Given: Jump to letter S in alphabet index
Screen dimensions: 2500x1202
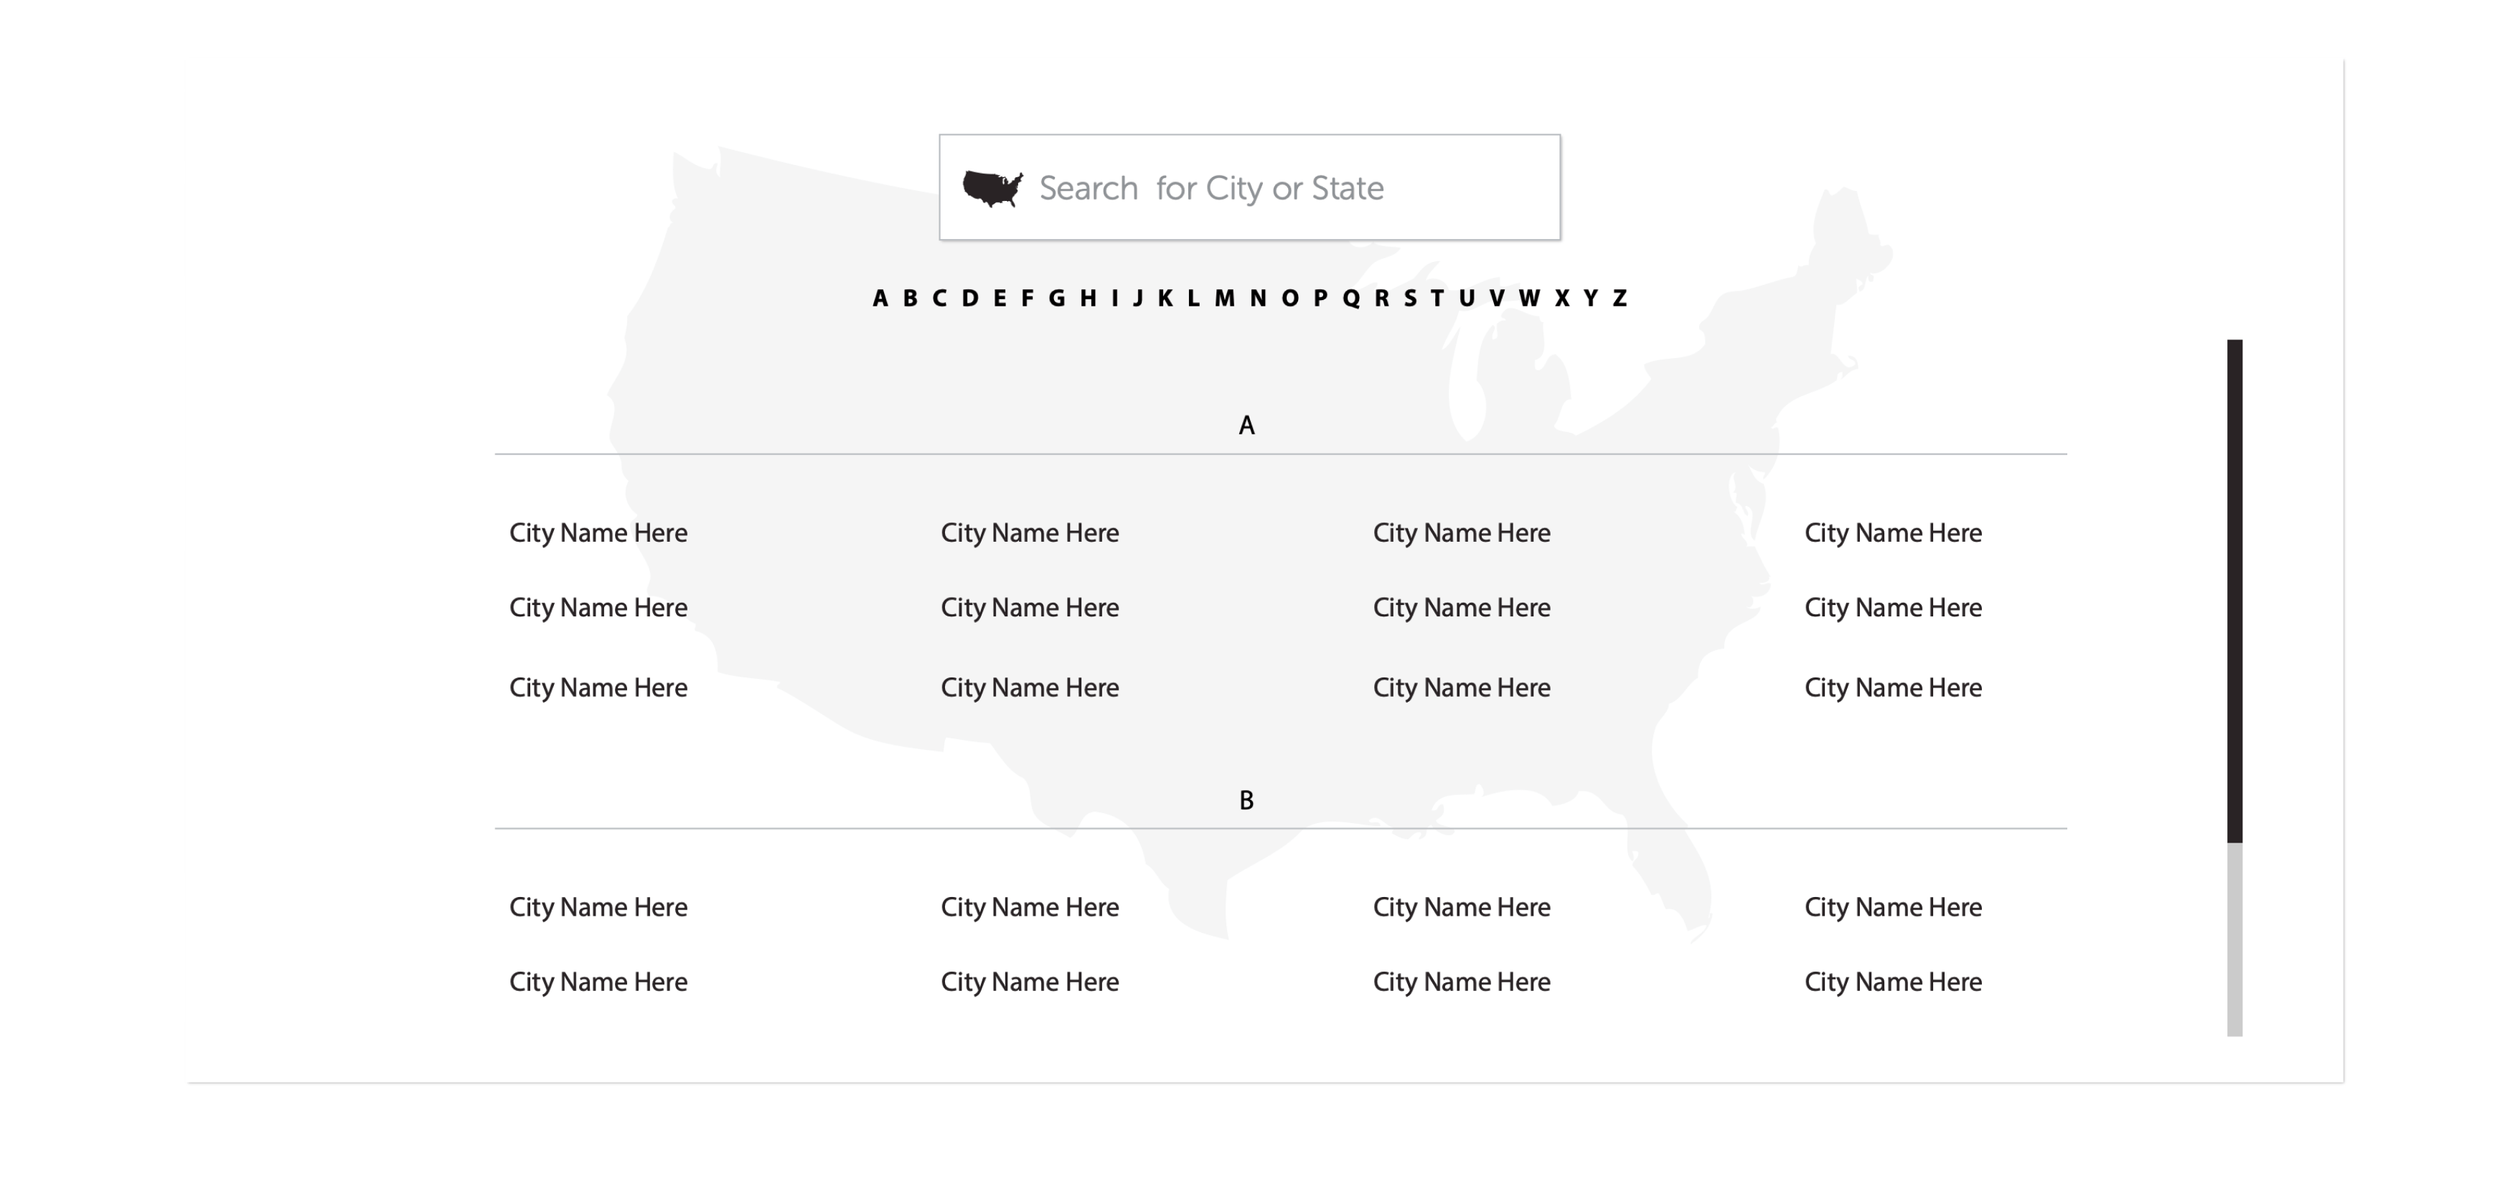Looking at the screenshot, I should click(x=1410, y=298).
